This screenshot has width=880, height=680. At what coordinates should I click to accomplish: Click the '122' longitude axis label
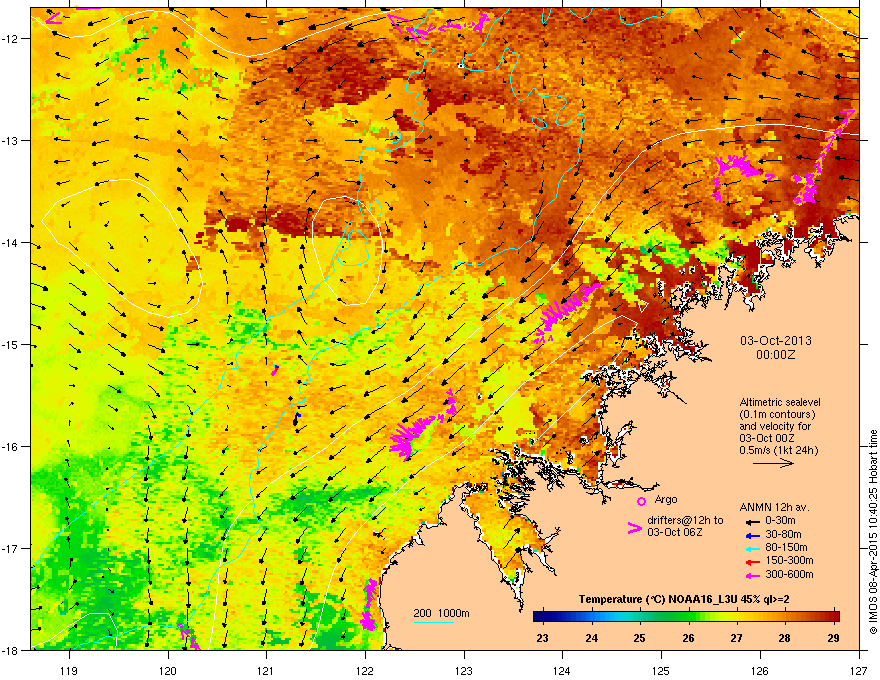click(365, 670)
